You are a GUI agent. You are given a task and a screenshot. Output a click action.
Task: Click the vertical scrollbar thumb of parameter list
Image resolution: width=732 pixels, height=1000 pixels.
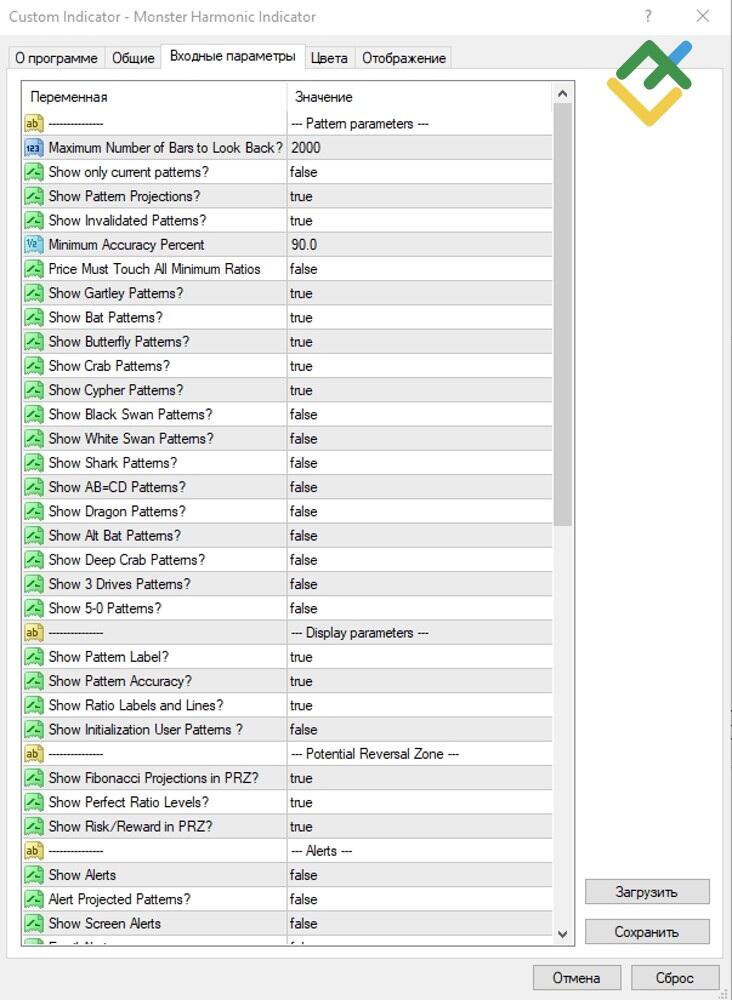point(562,314)
